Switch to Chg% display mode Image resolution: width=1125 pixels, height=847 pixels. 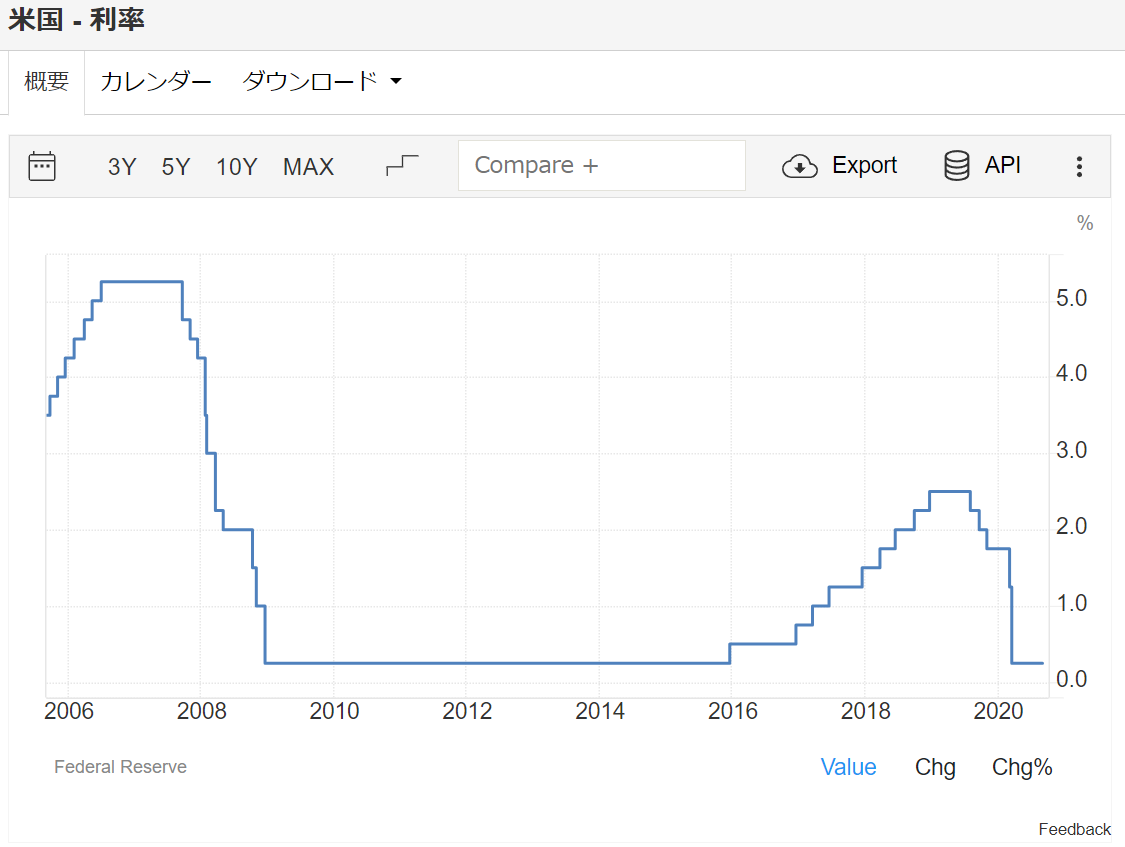pos(1022,767)
